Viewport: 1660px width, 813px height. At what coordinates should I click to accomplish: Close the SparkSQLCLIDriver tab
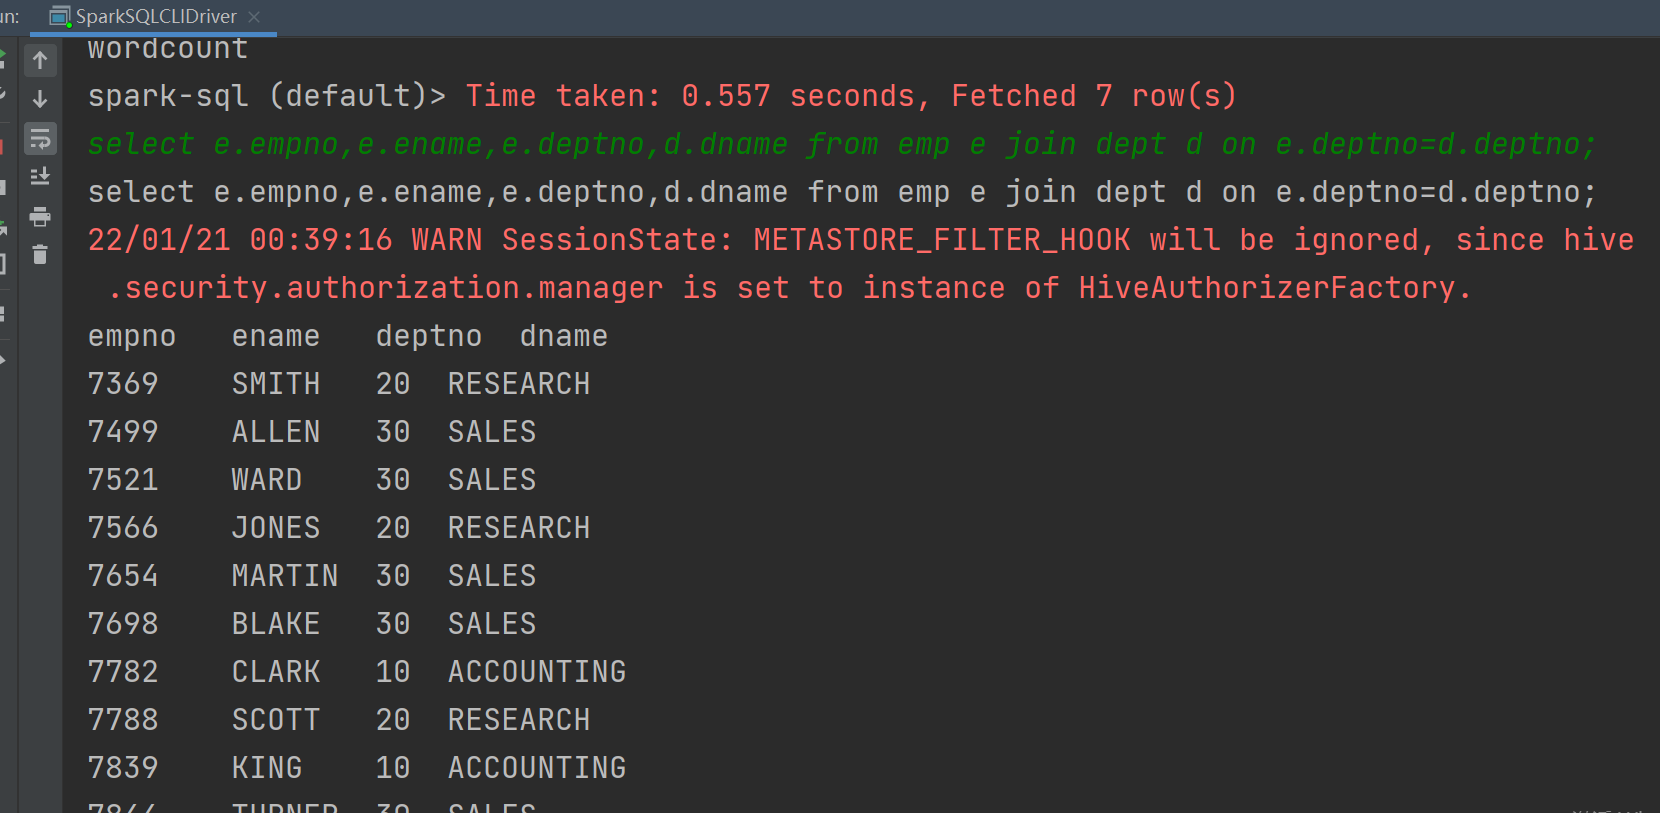click(x=254, y=17)
